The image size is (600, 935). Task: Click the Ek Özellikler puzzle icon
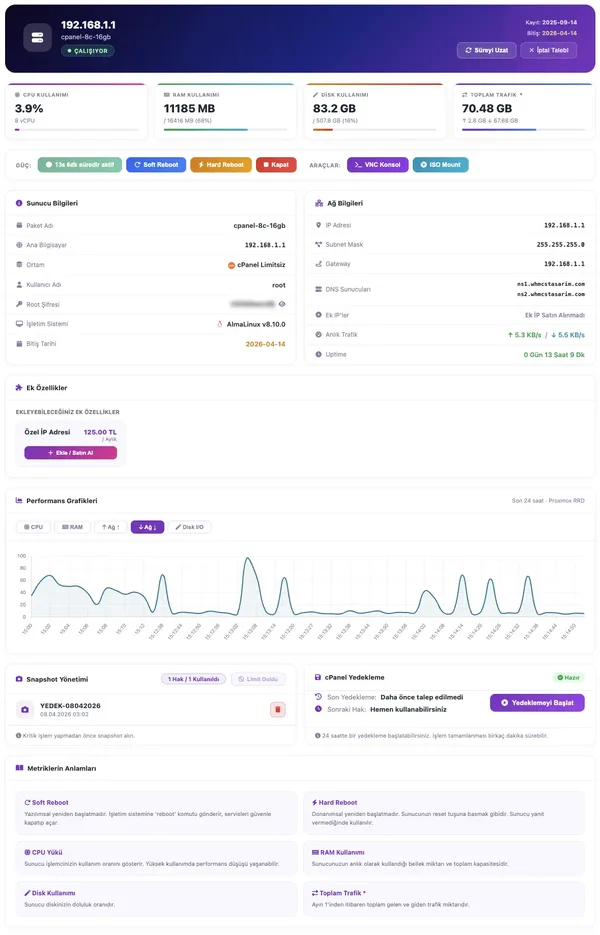click(x=19, y=387)
